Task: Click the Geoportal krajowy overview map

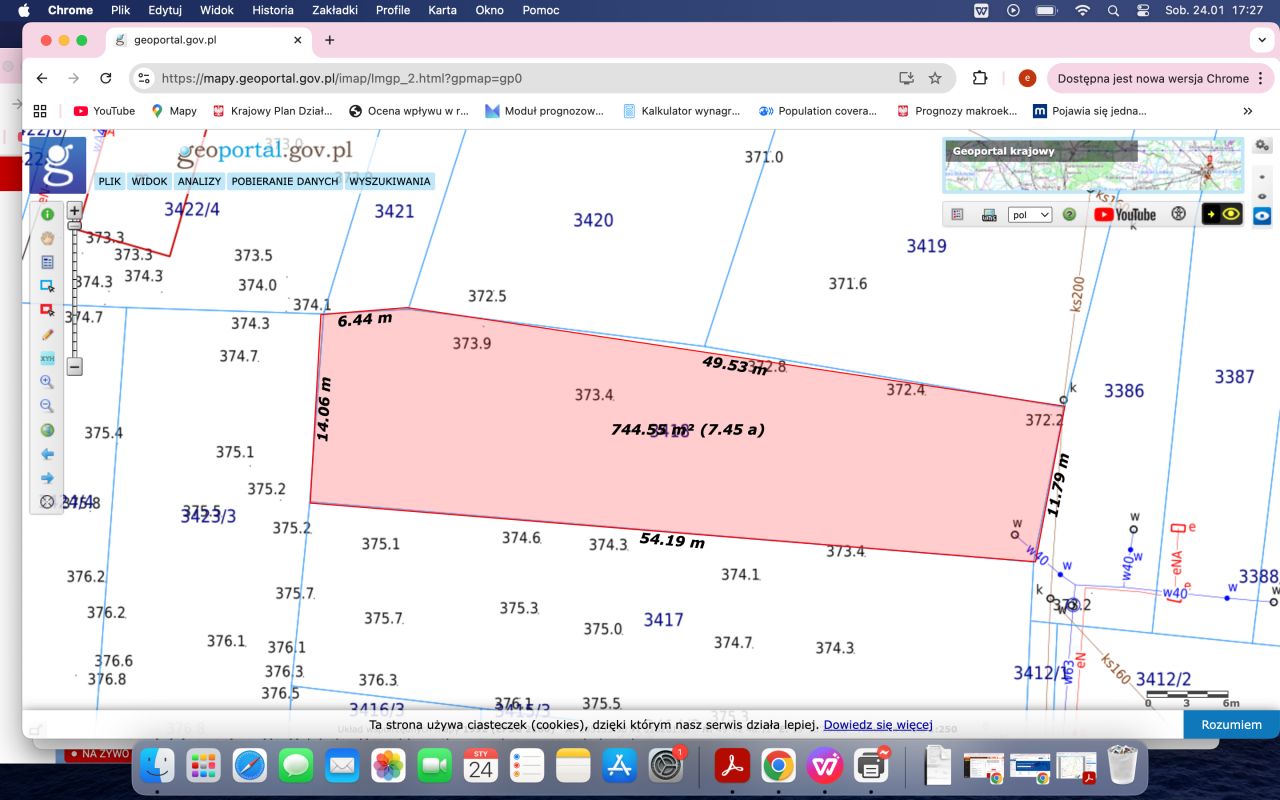Action: coord(1093,165)
